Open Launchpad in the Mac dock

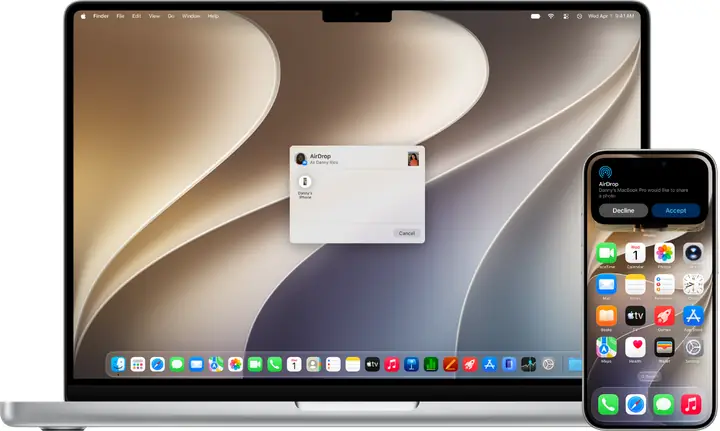137,364
